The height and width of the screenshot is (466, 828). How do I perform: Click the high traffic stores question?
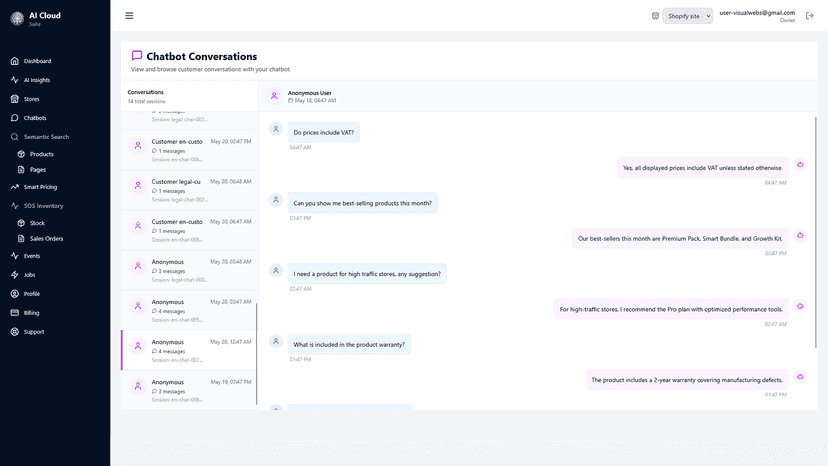(x=367, y=274)
